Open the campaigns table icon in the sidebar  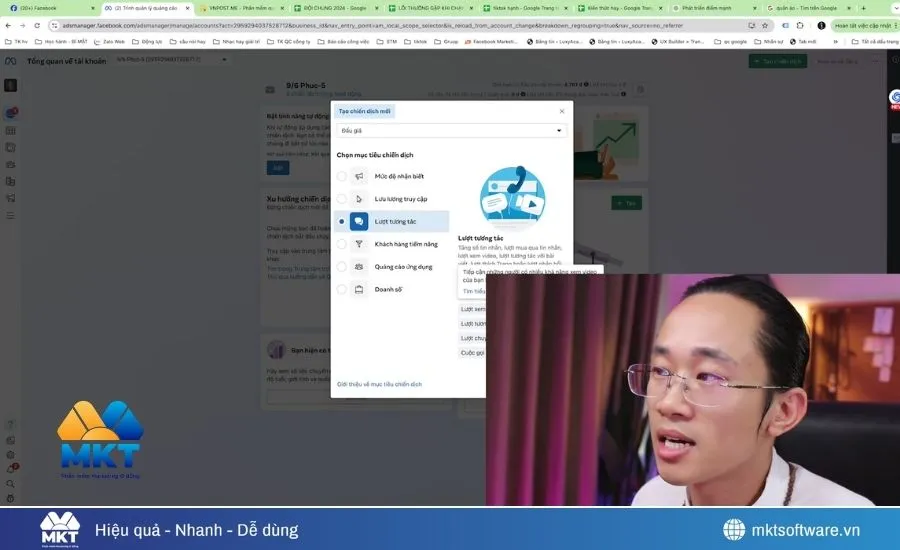pyautogui.click(x=10, y=131)
